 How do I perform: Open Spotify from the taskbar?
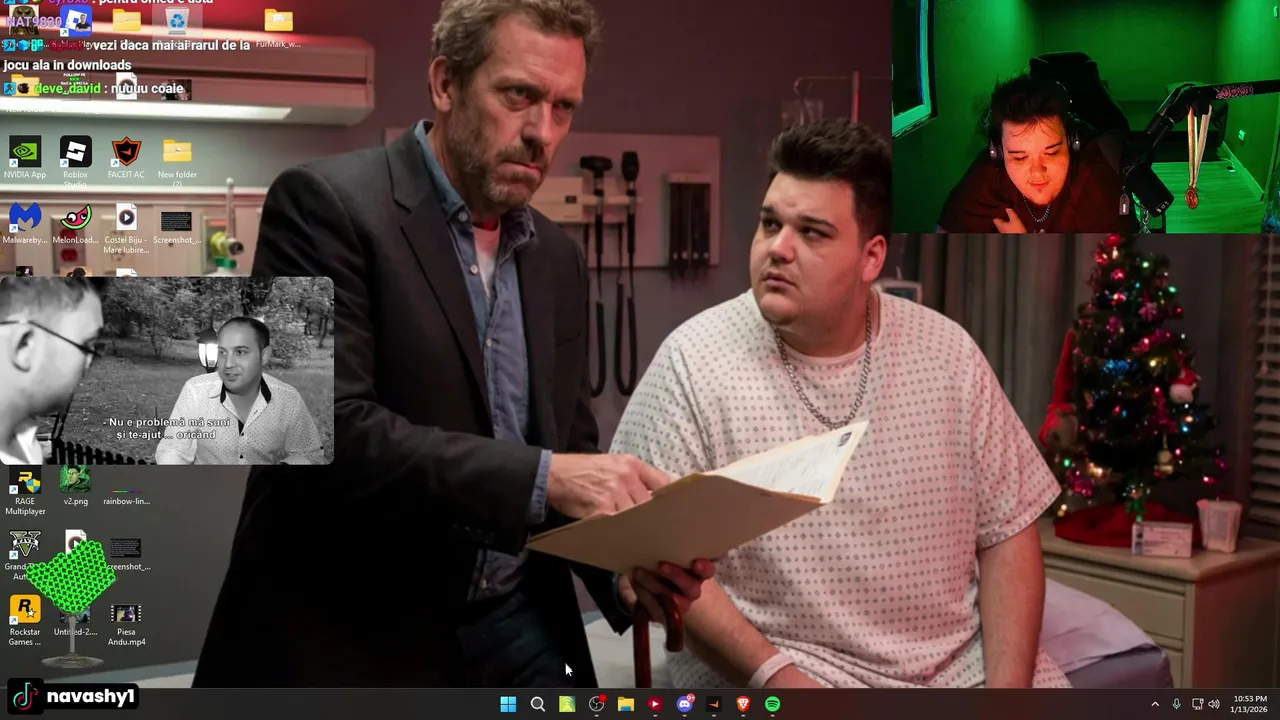coord(773,704)
